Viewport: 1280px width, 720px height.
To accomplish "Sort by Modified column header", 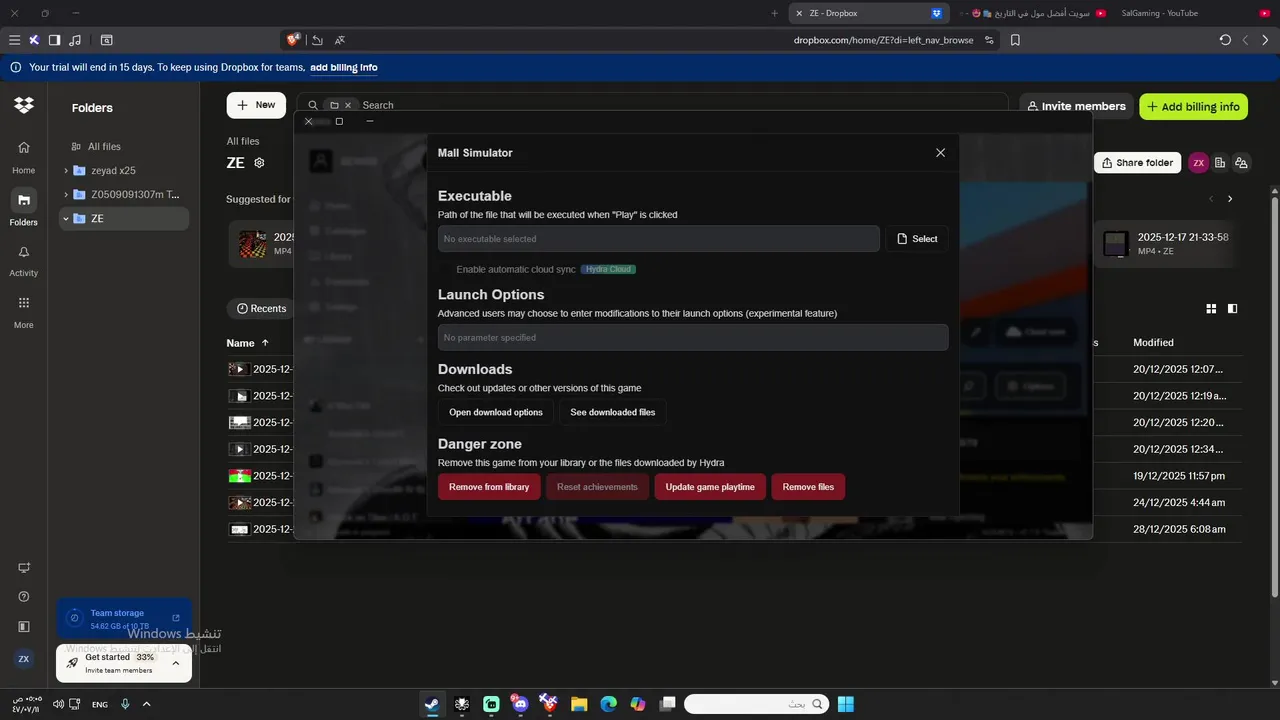I will click(x=1153, y=343).
